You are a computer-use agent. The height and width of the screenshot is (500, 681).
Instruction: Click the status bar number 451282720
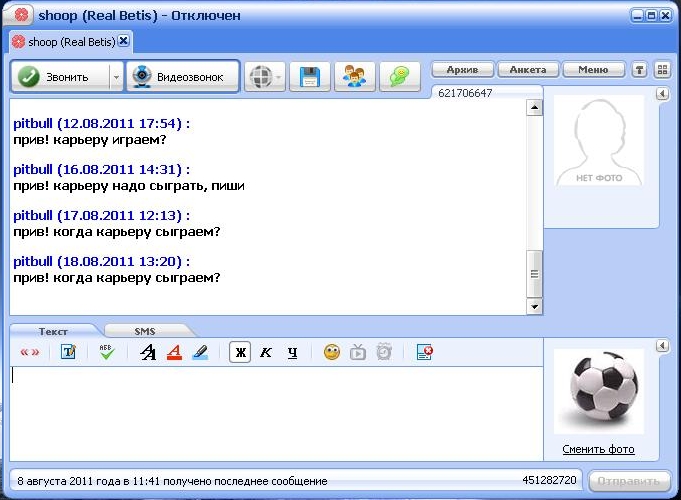(549, 480)
